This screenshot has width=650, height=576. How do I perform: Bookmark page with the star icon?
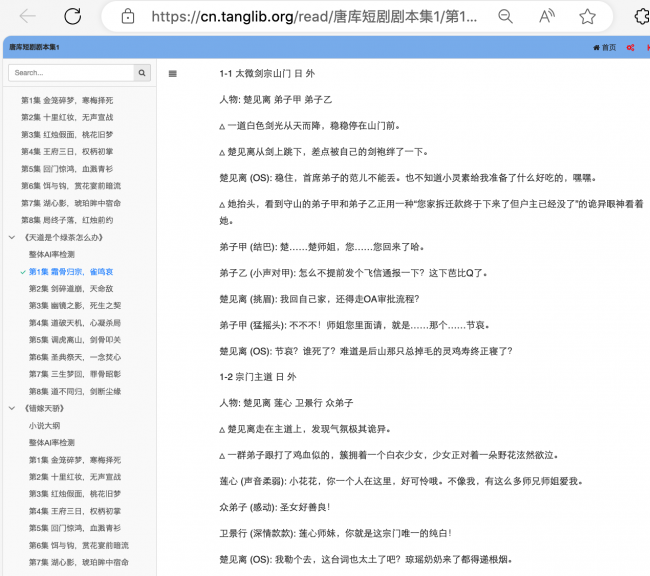[x=587, y=16]
